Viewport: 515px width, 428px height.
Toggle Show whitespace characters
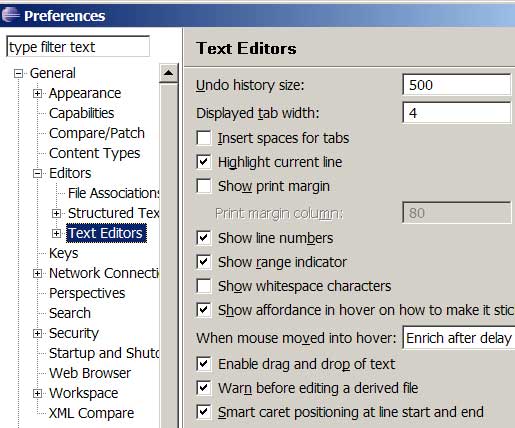coord(204,286)
